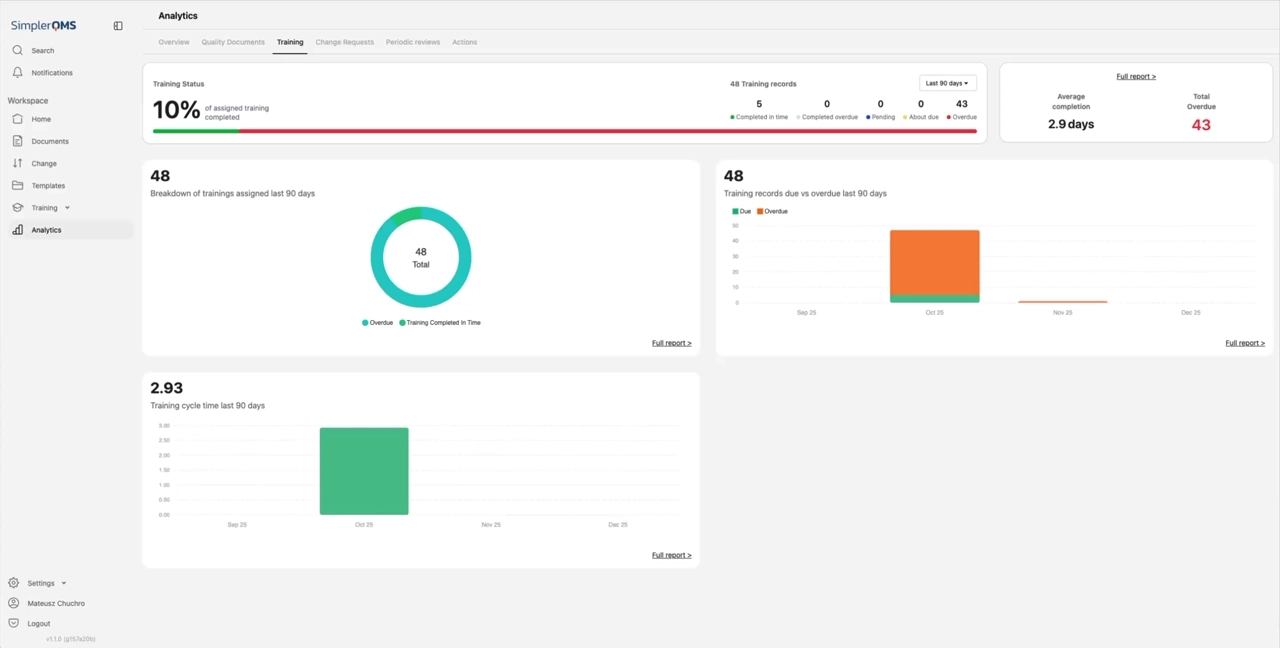Open Notifications bell icon
Image resolution: width=1280 pixels, height=648 pixels.
click(17, 73)
